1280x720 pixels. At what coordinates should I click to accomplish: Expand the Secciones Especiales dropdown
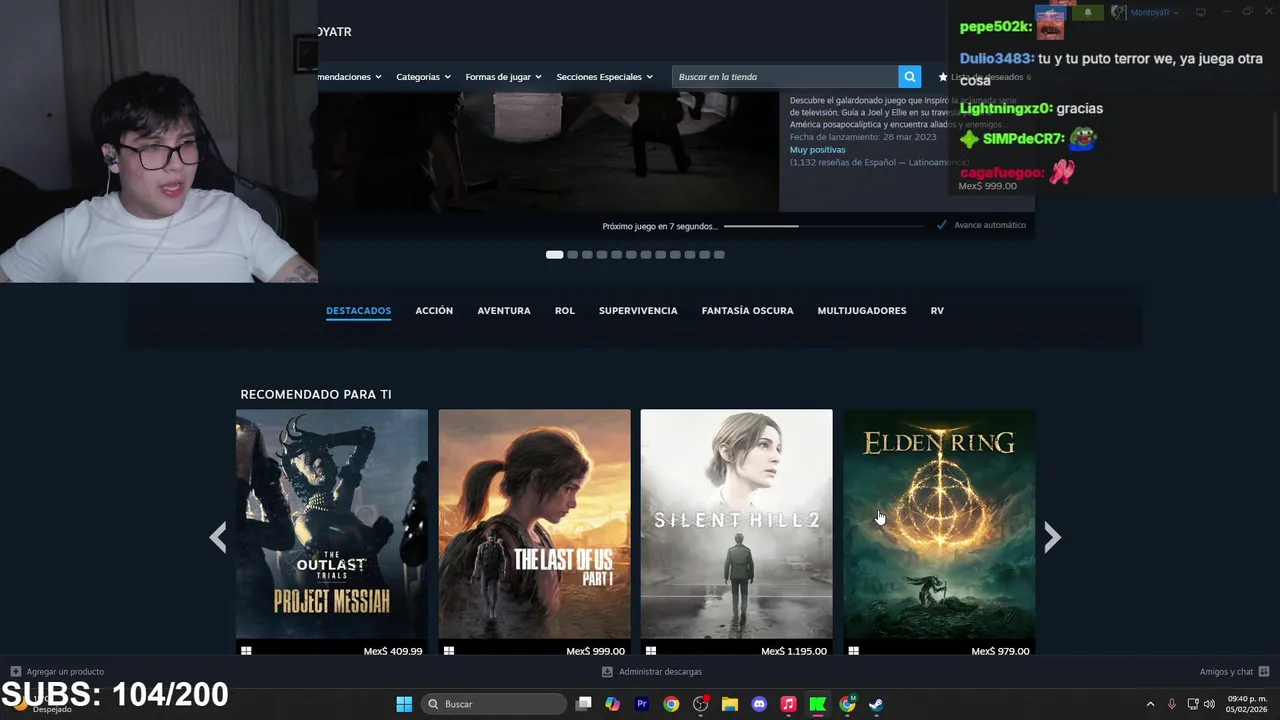[604, 77]
